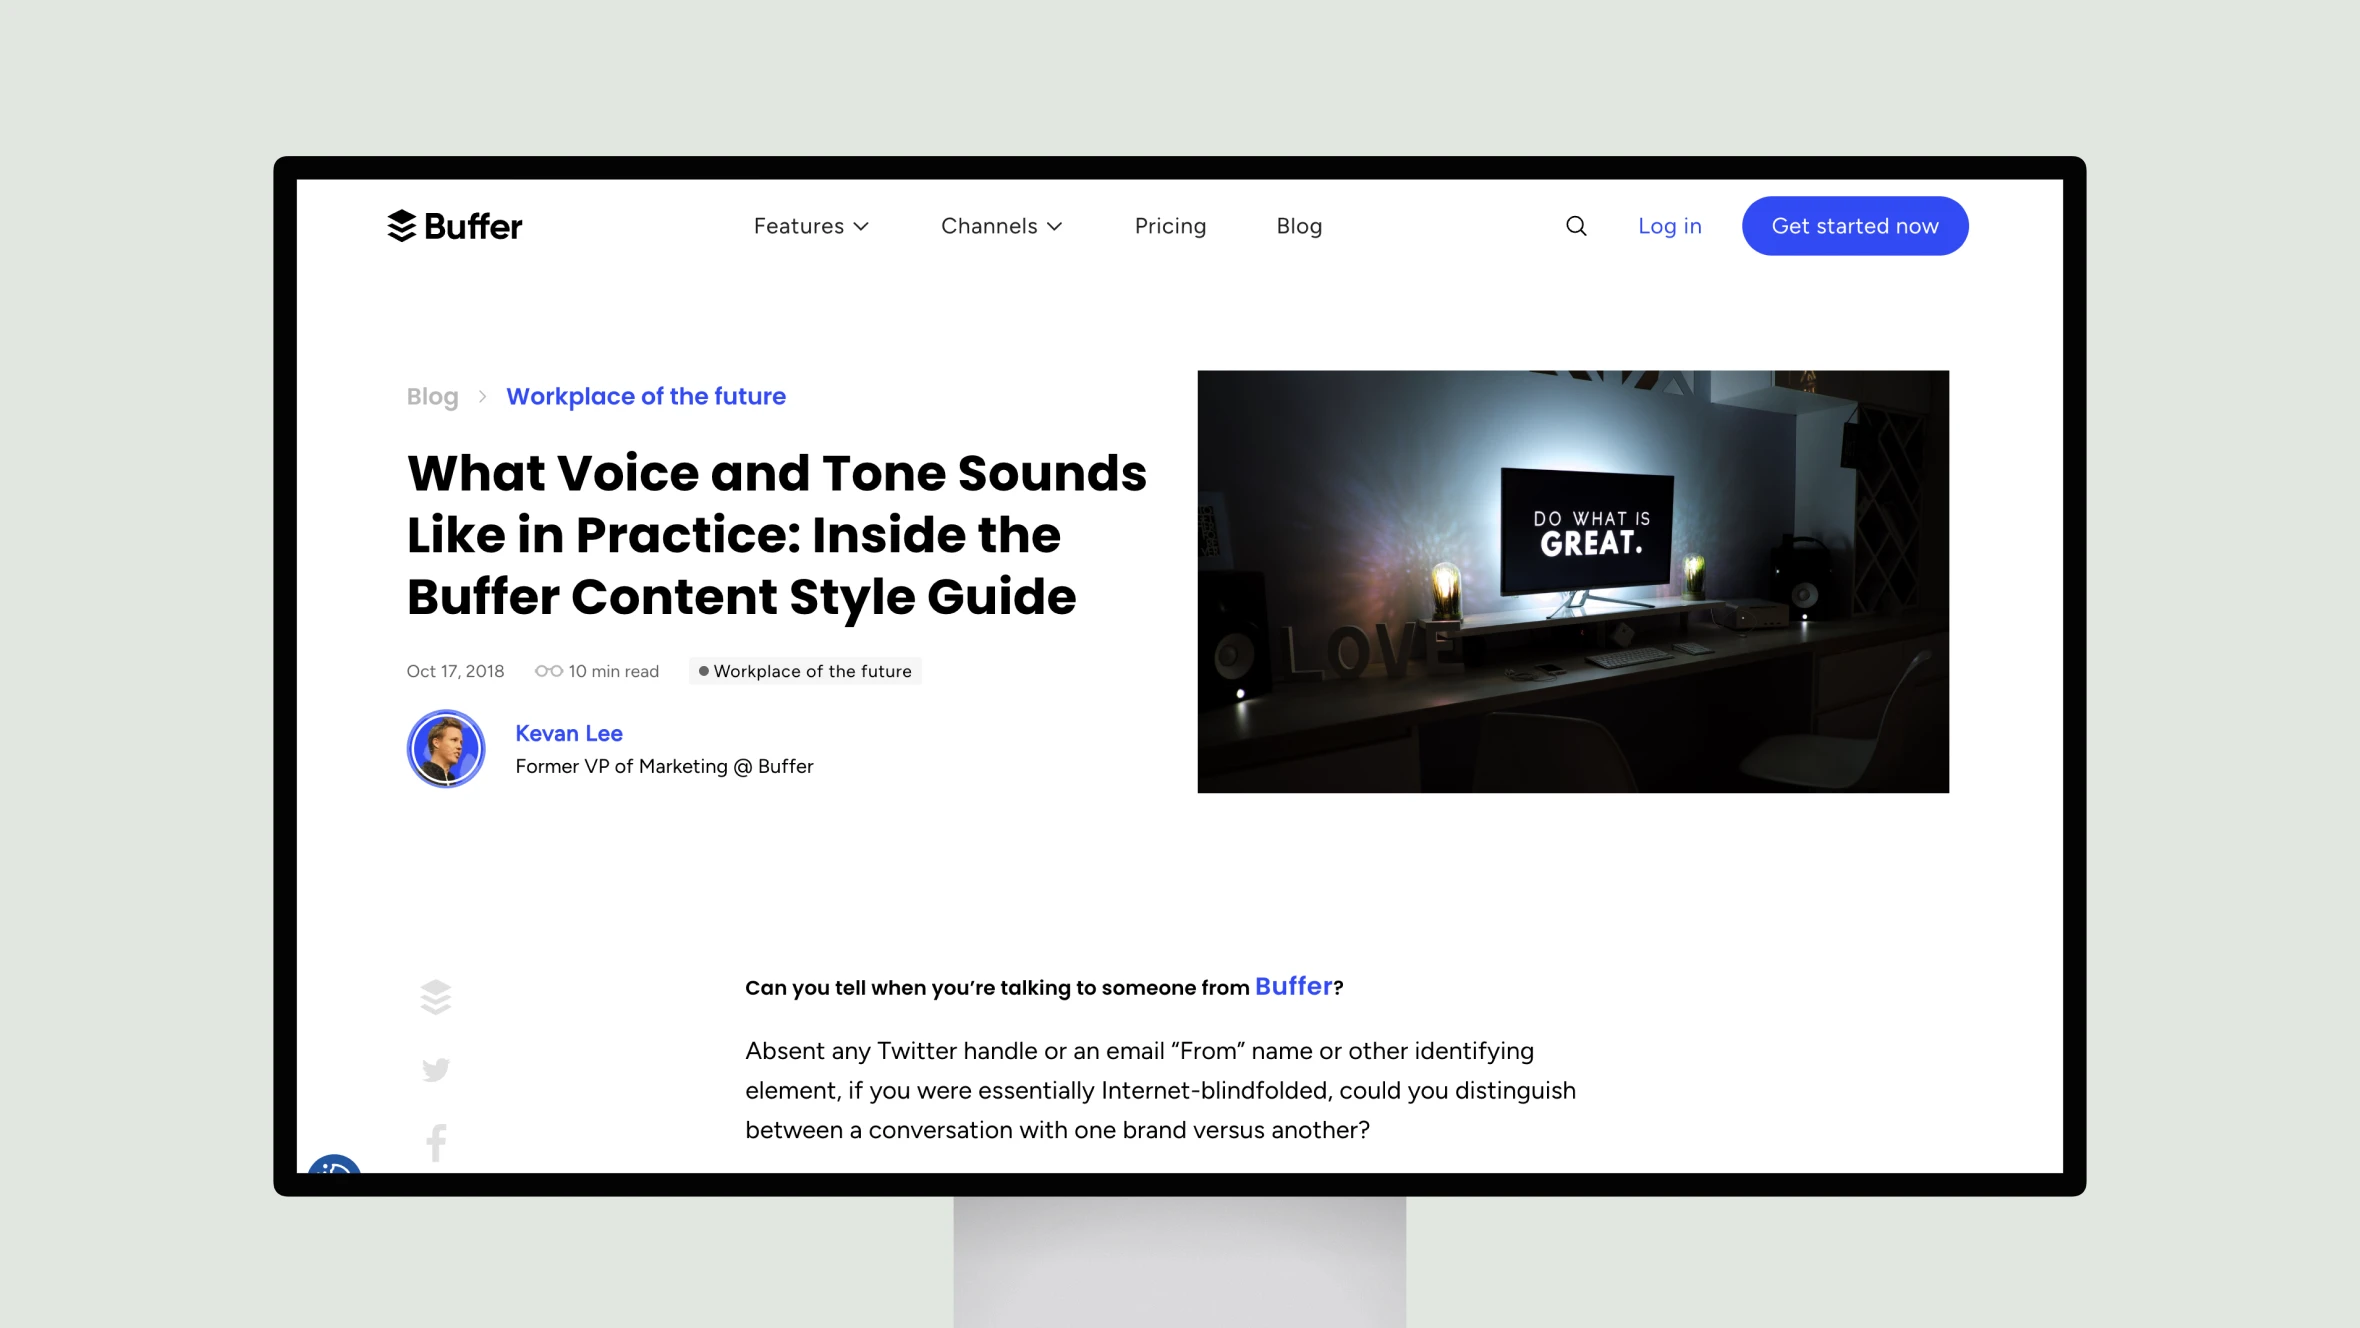
Task: Click the Buffer hyperlink in article body
Action: (x=1295, y=986)
